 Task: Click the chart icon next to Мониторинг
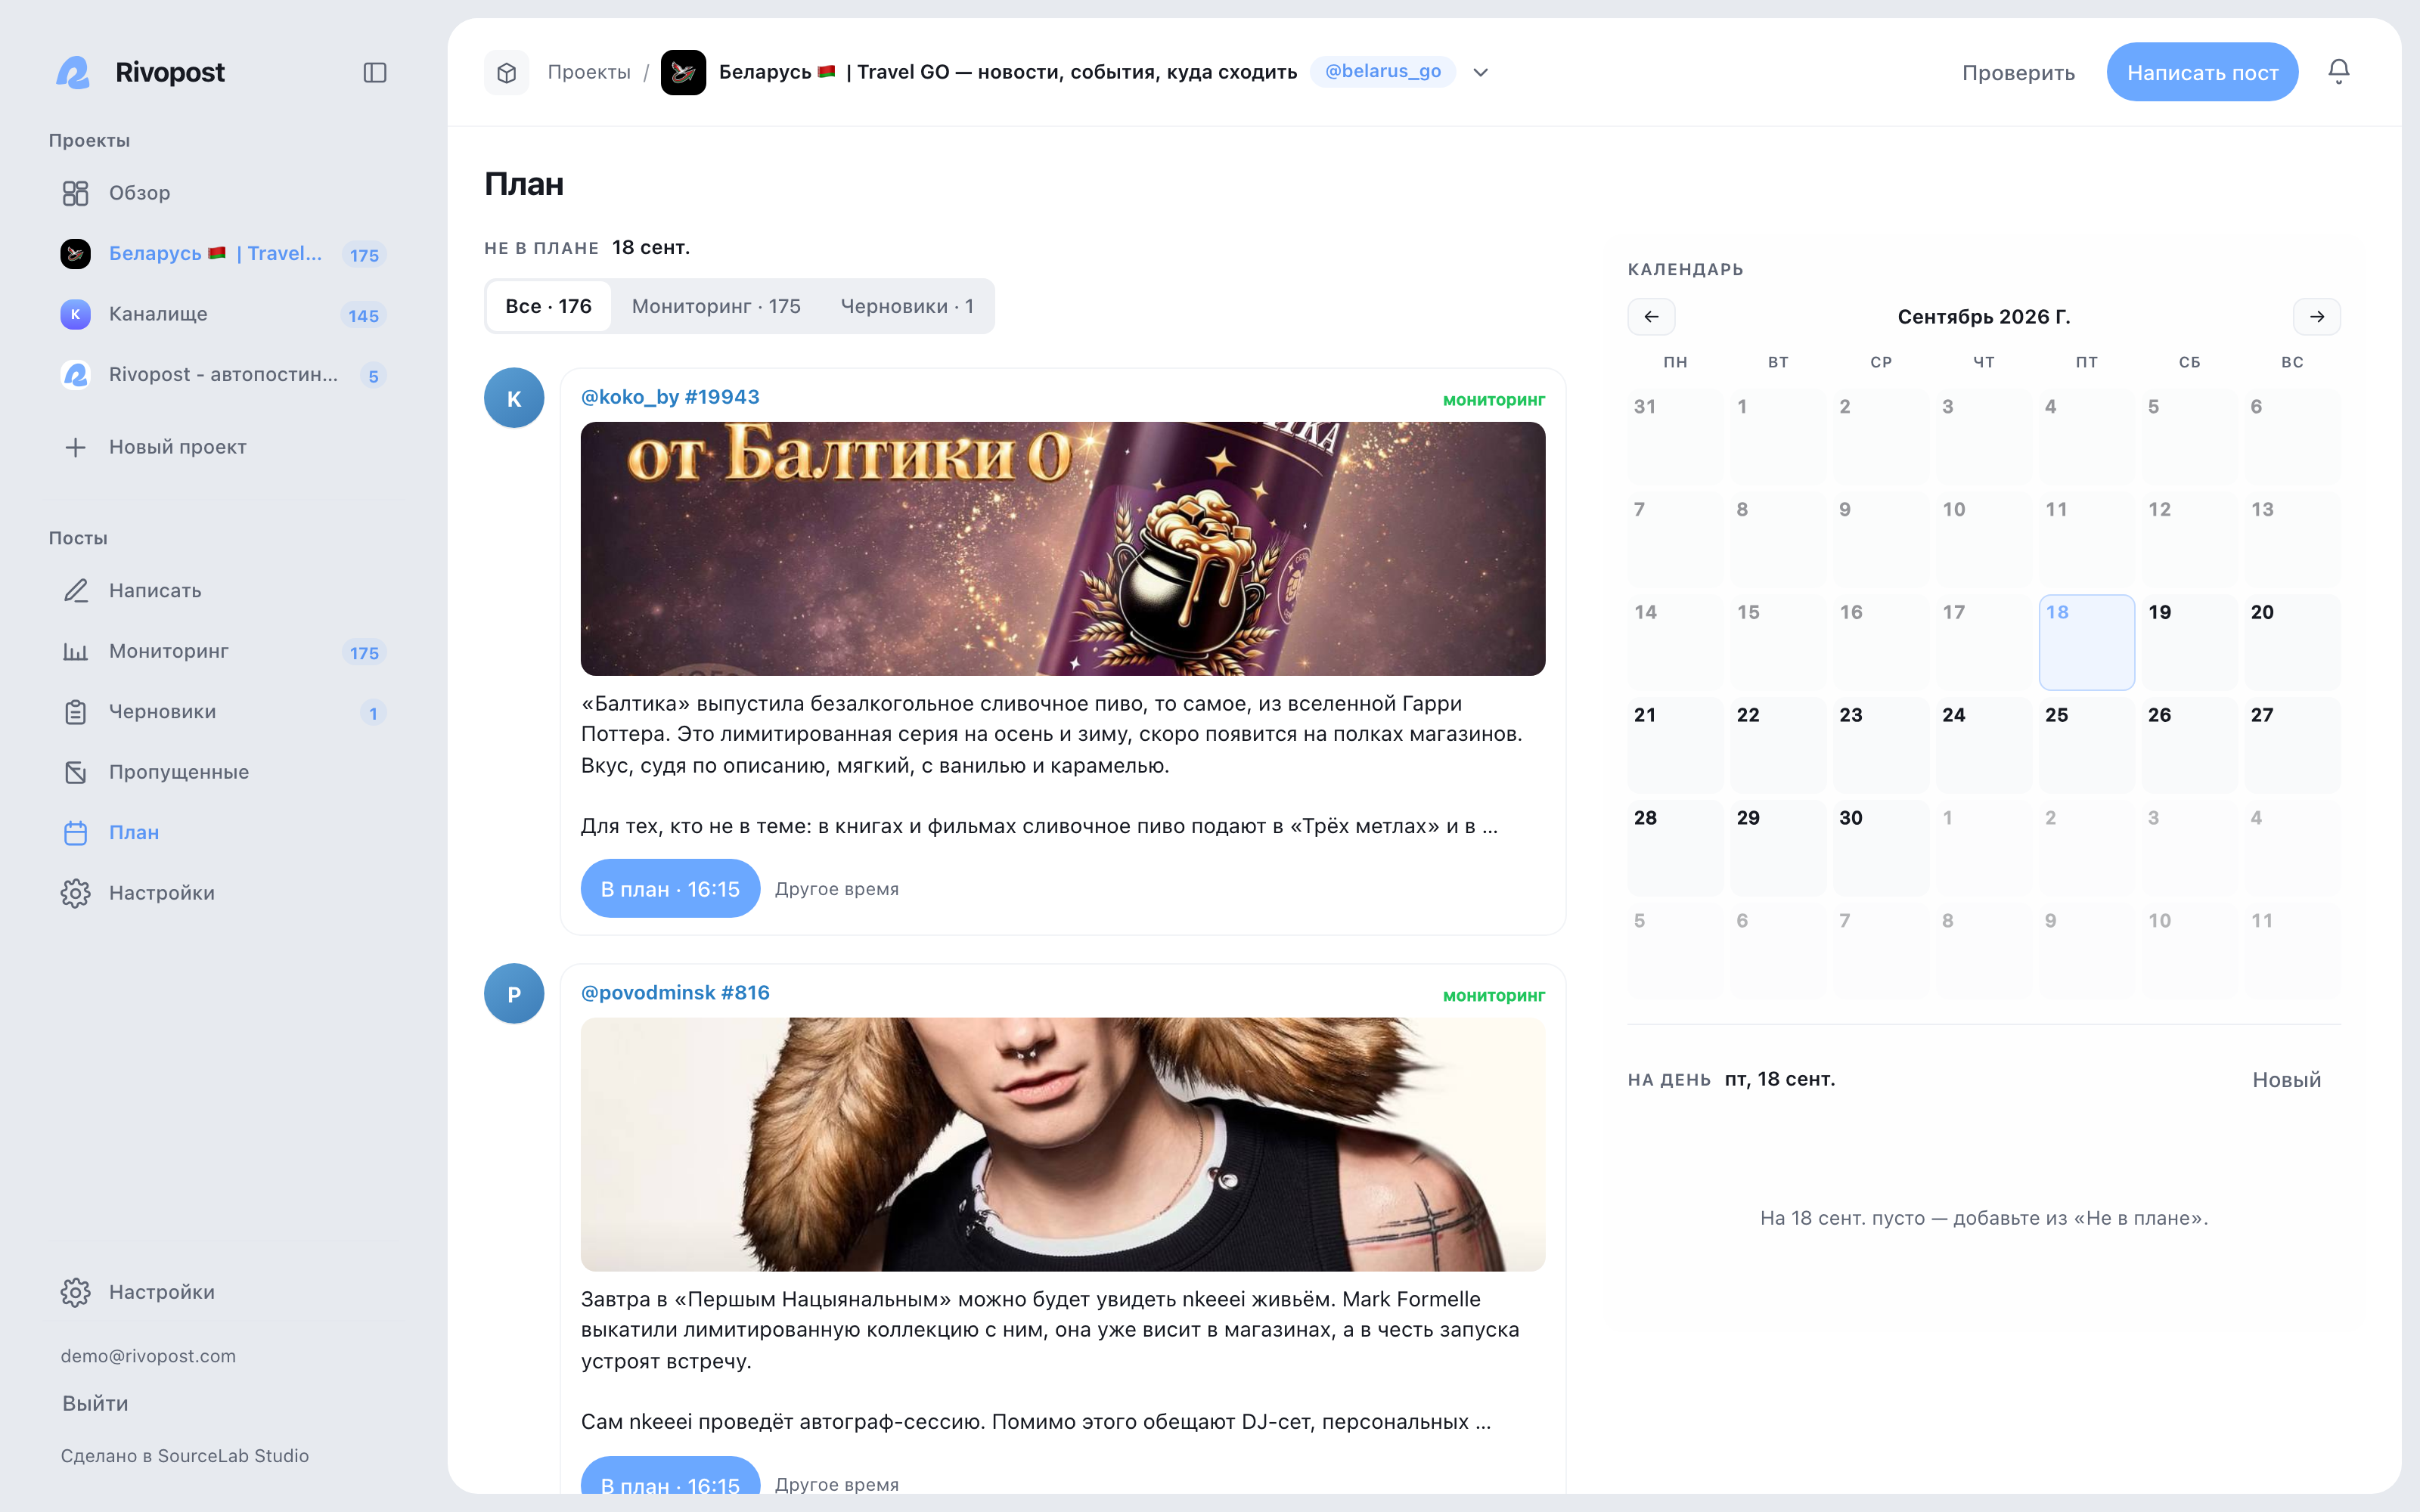pyautogui.click(x=75, y=651)
